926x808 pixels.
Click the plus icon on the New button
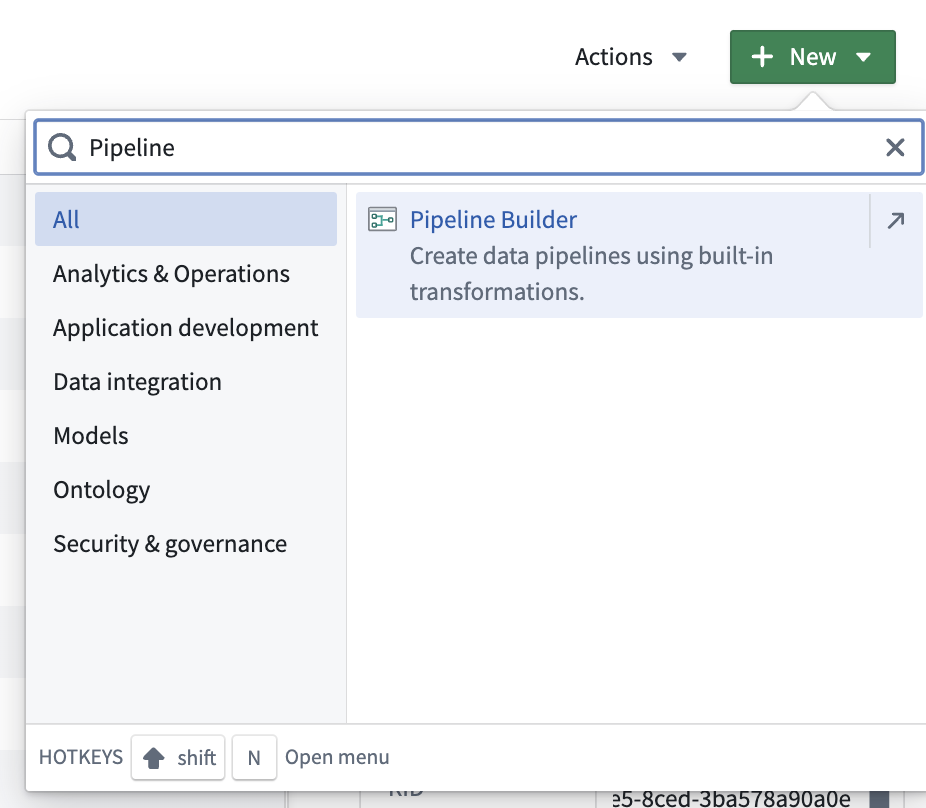761,57
